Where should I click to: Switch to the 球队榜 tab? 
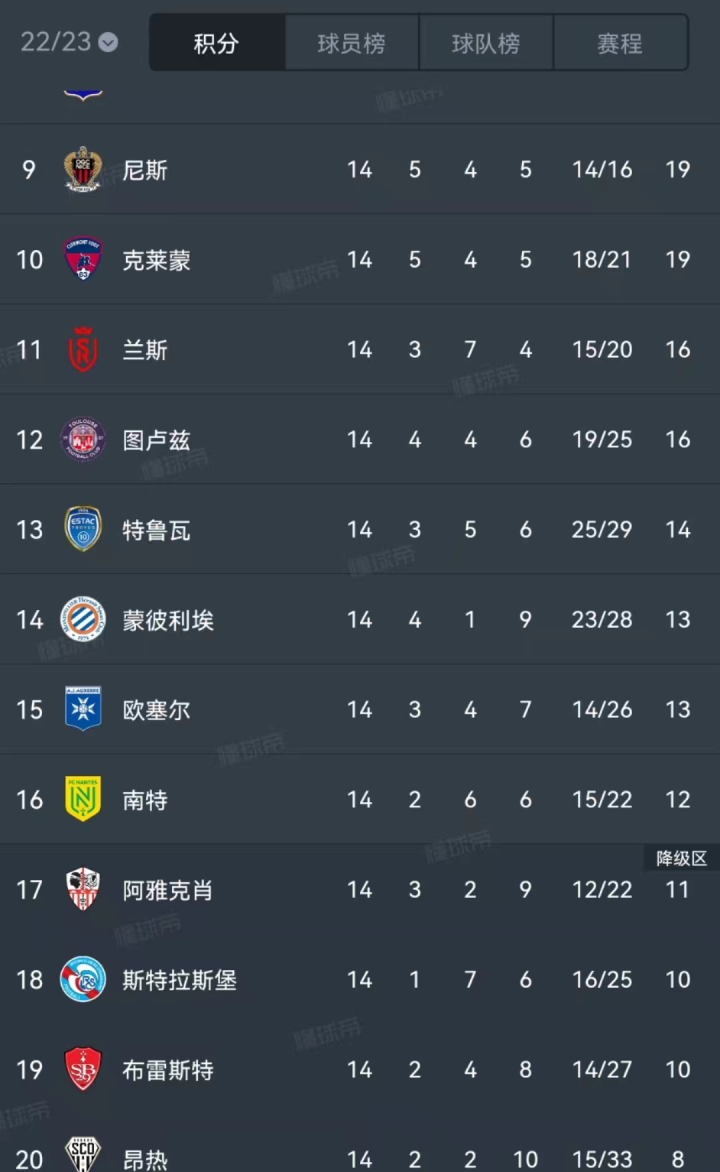(486, 43)
